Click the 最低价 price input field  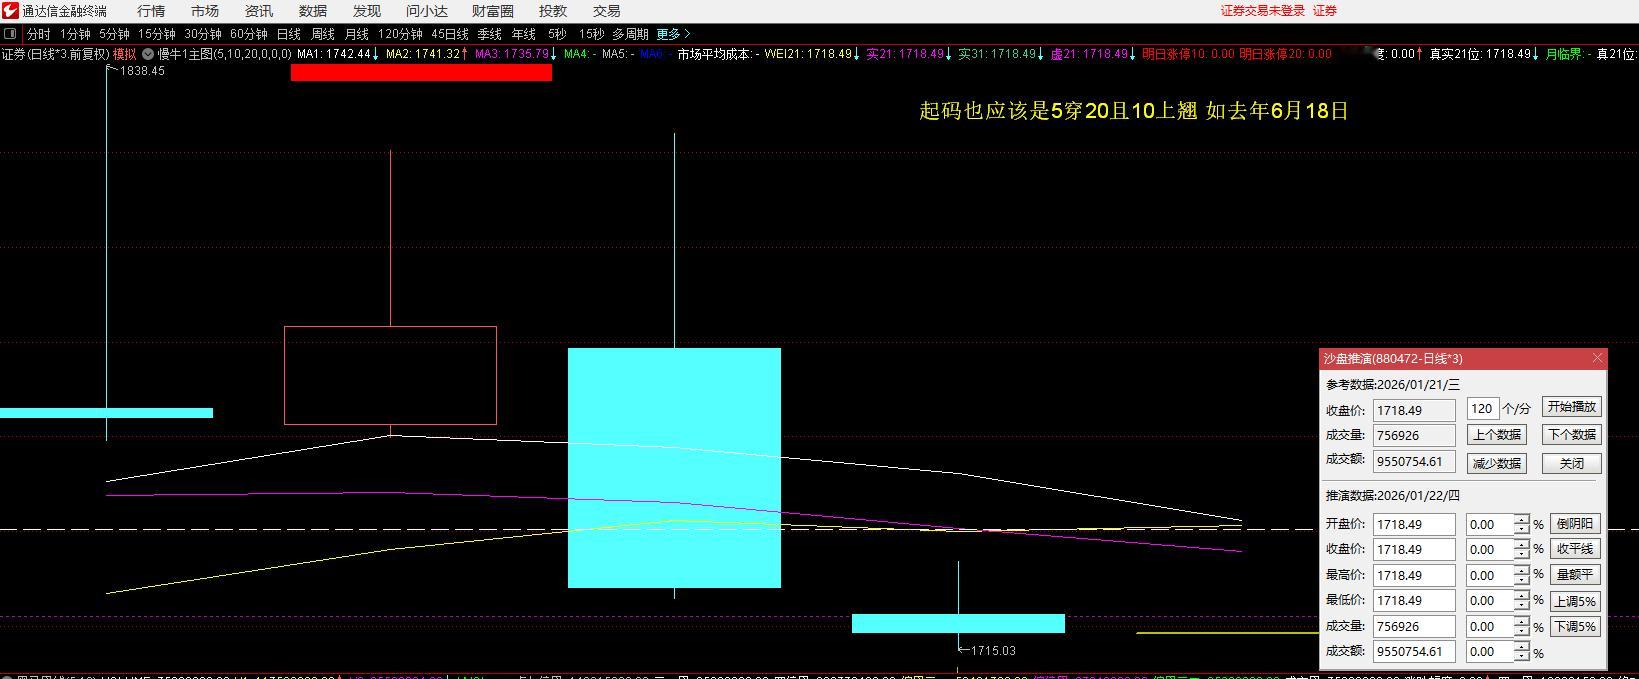(1414, 600)
